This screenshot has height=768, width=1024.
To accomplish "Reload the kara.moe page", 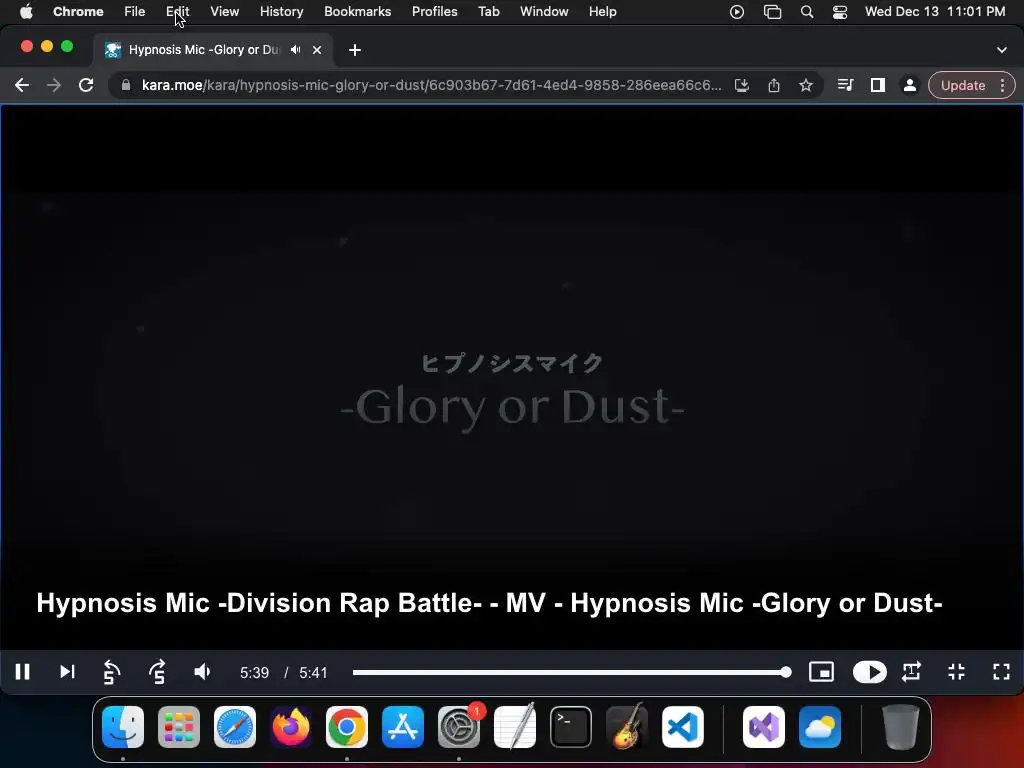I will click(x=86, y=86).
